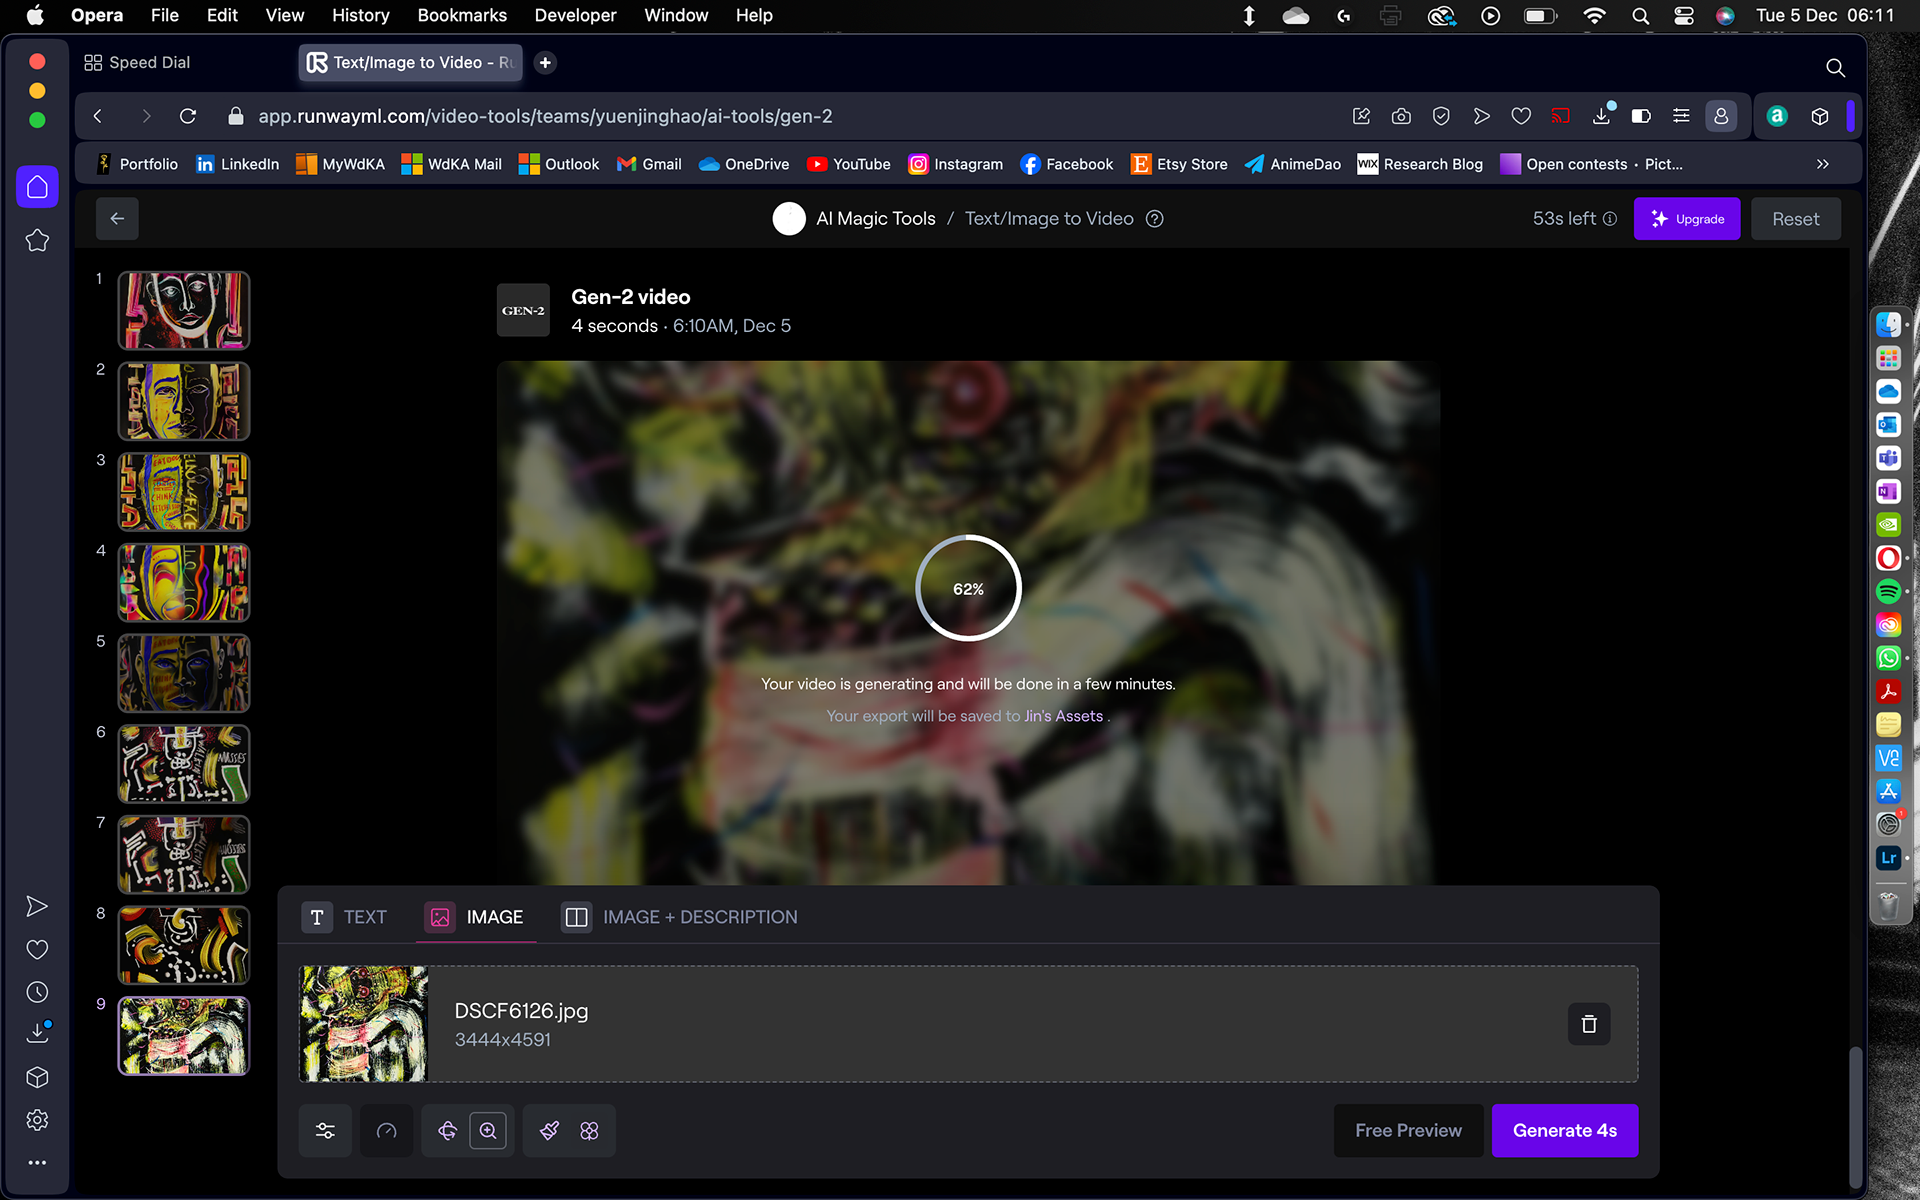Screen dimensions: 1920x1200
Task: Open WhatsApp from the Dock
Action: (1888, 658)
